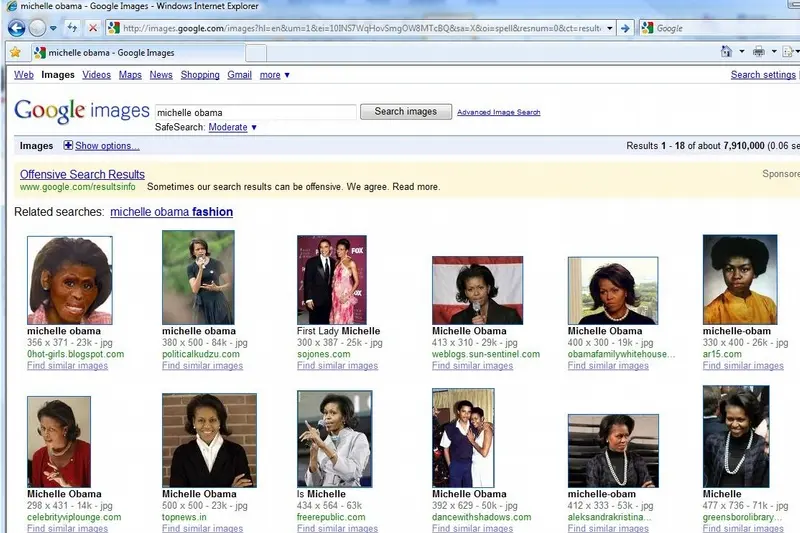Screen dimensions: 800x533
Task: Open the celebrityviplounge.com image thumbnail
Action: [x=59, y=442]
